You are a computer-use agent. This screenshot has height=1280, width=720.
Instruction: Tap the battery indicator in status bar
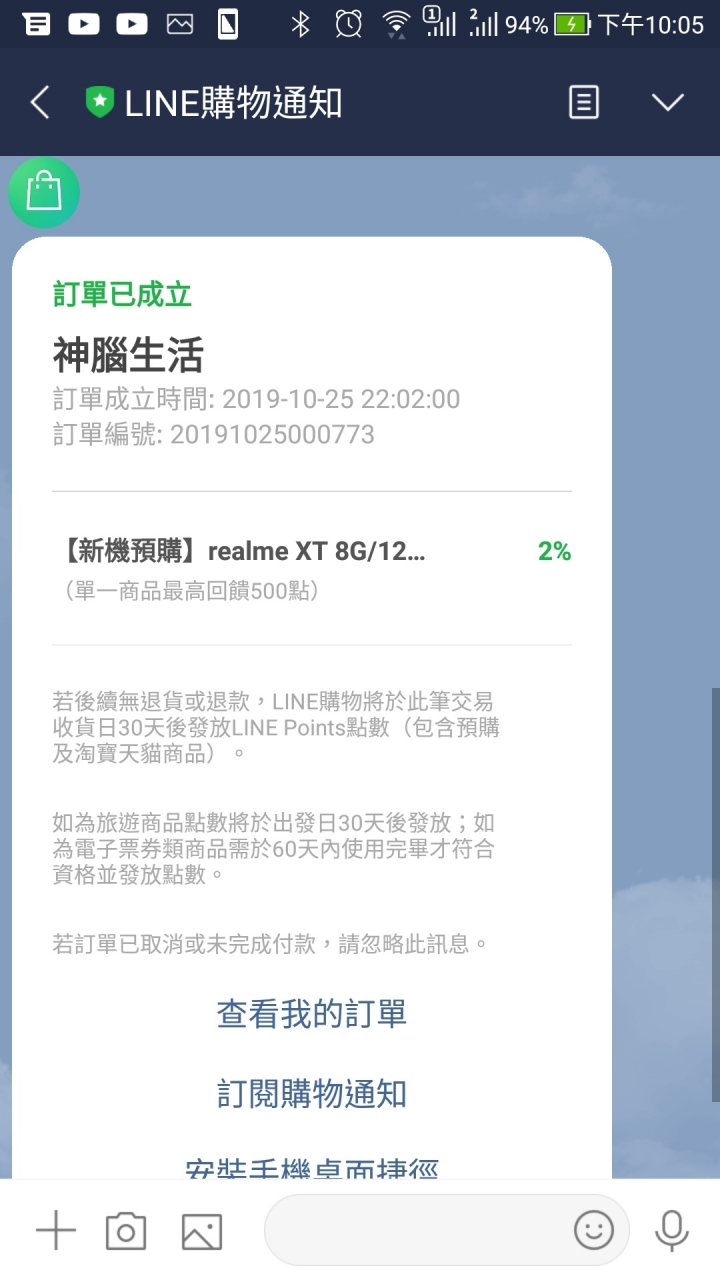click(572, 25)
